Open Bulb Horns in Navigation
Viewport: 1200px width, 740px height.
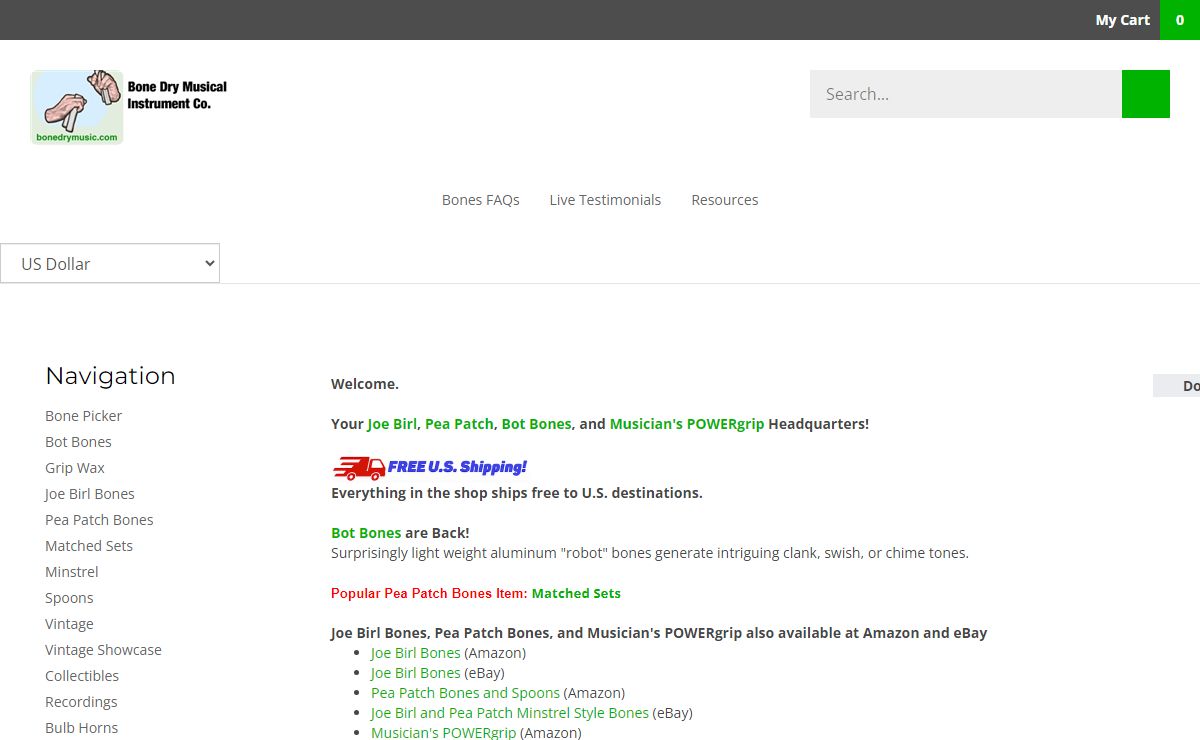[x=81, y=728]
